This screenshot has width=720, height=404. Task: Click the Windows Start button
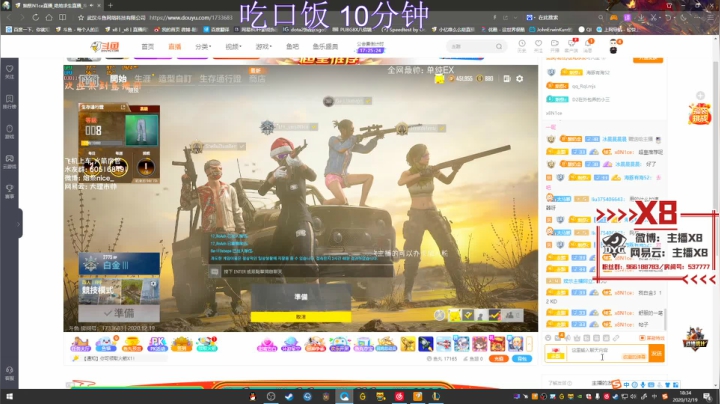pyautogui.click(x=9, y=396)
